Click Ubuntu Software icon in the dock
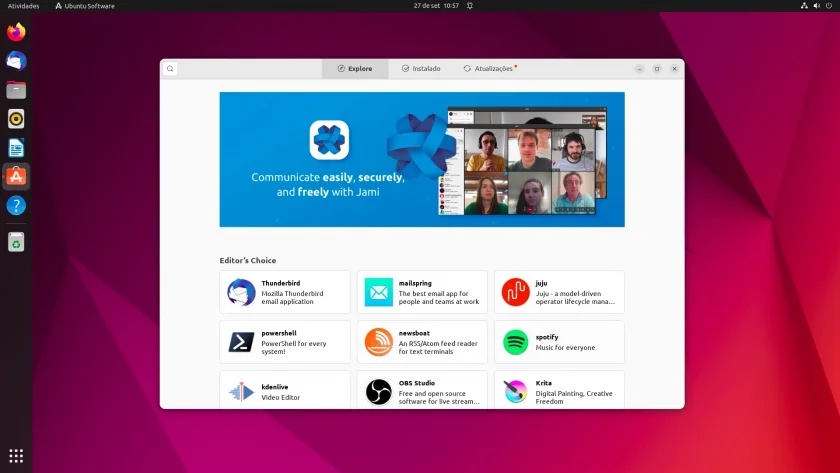The image size is (840, 473). (x=16, y=177)
